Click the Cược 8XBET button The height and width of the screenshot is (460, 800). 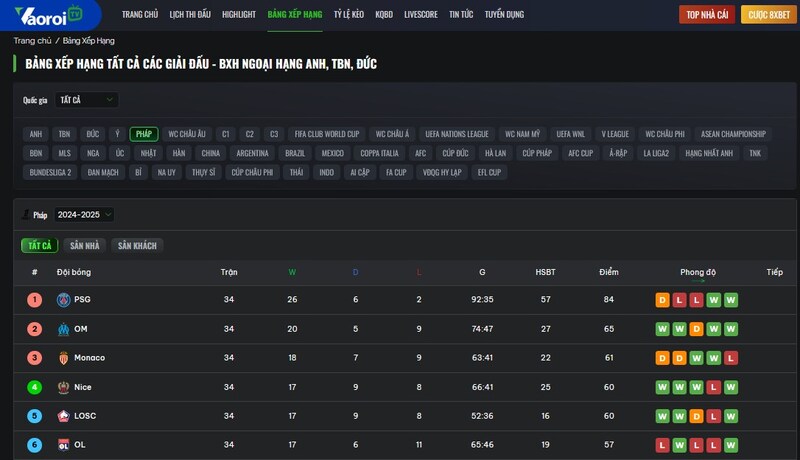click(769, 15)
